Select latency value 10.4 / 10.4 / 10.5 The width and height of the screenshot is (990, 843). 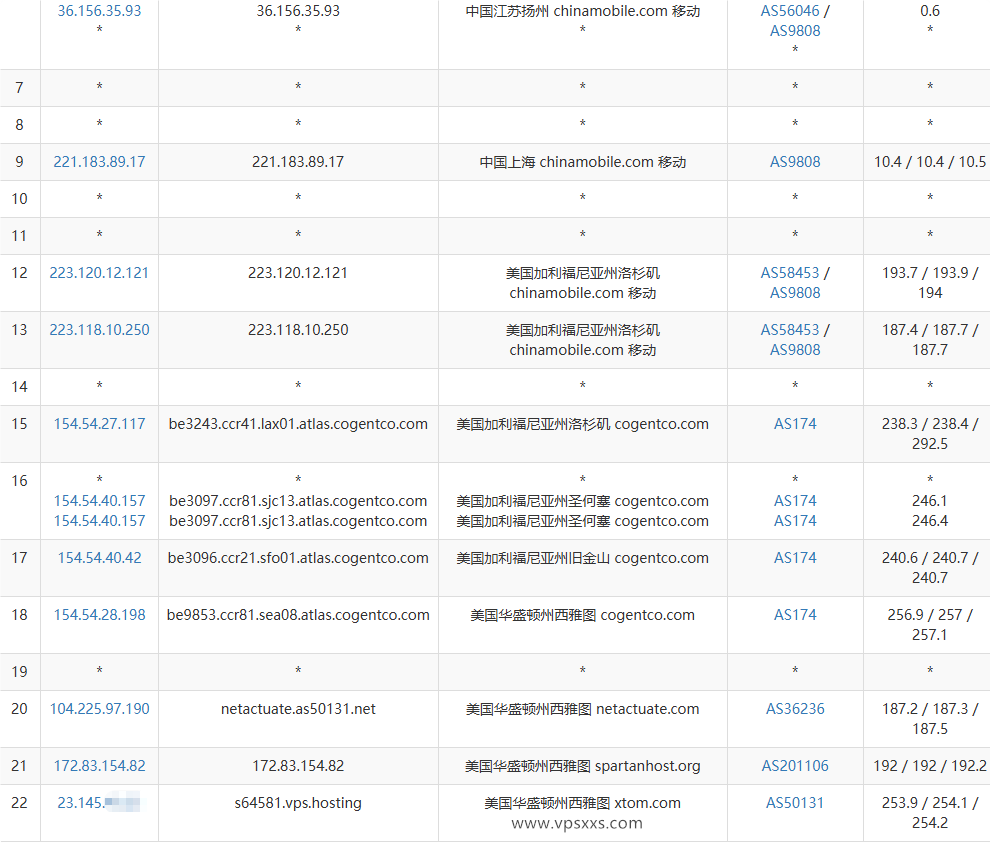pos(929,162)
